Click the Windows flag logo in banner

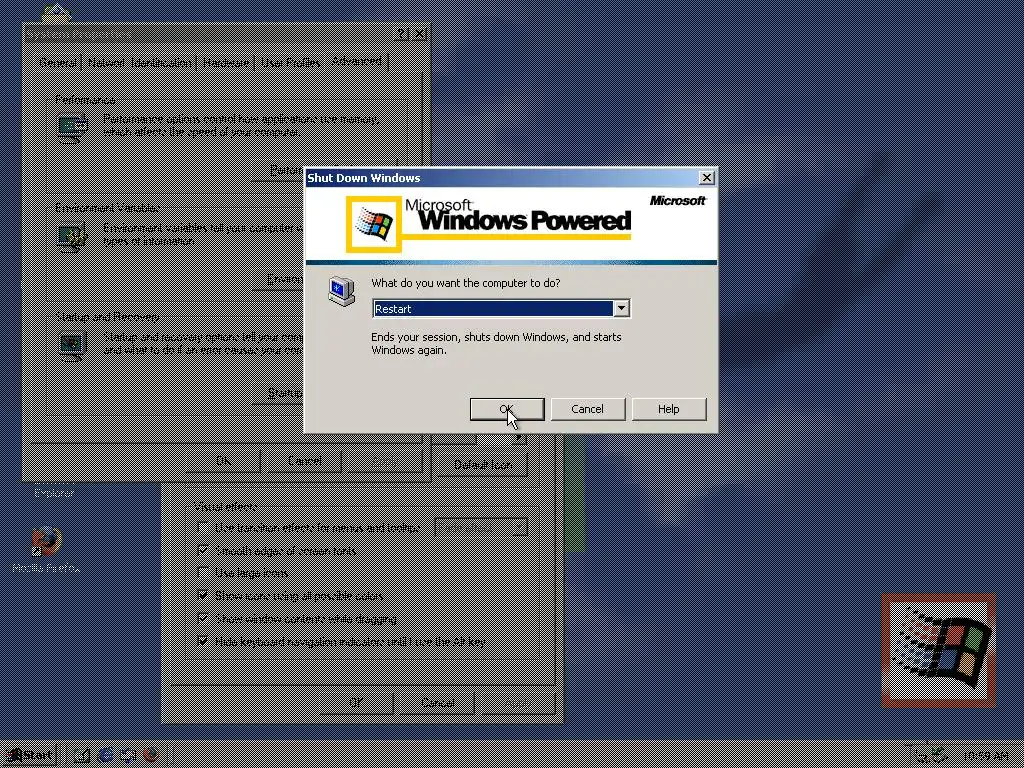pyautogui.click(x=374, y=224)
